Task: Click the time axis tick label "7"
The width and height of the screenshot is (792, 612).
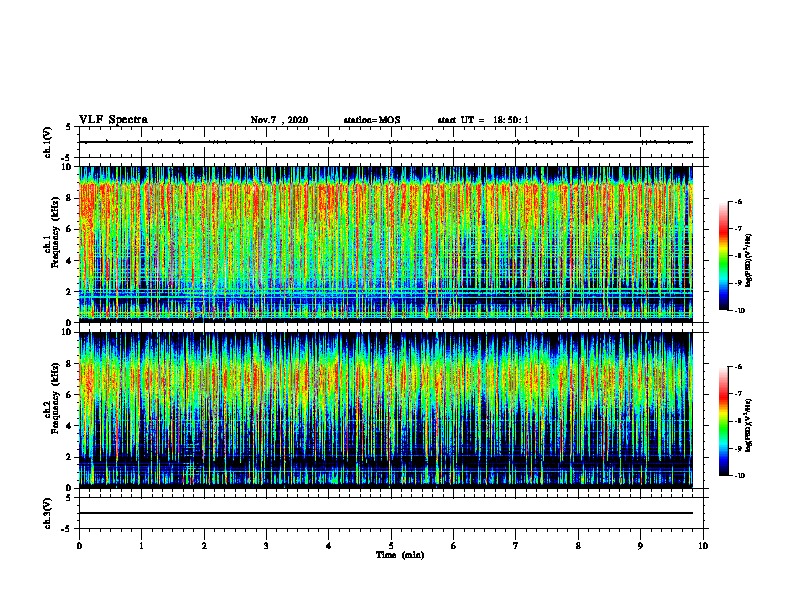Action: pyautogui.click(x=516, y=546)
